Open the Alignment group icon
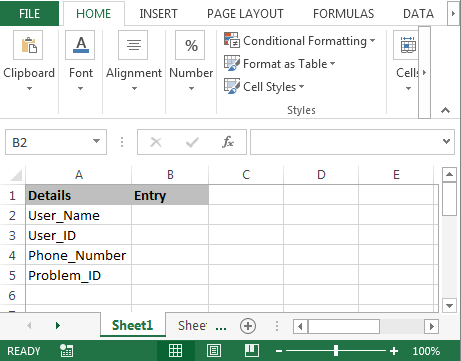Viewport: 461px width, 361px height. coord(133,45)
